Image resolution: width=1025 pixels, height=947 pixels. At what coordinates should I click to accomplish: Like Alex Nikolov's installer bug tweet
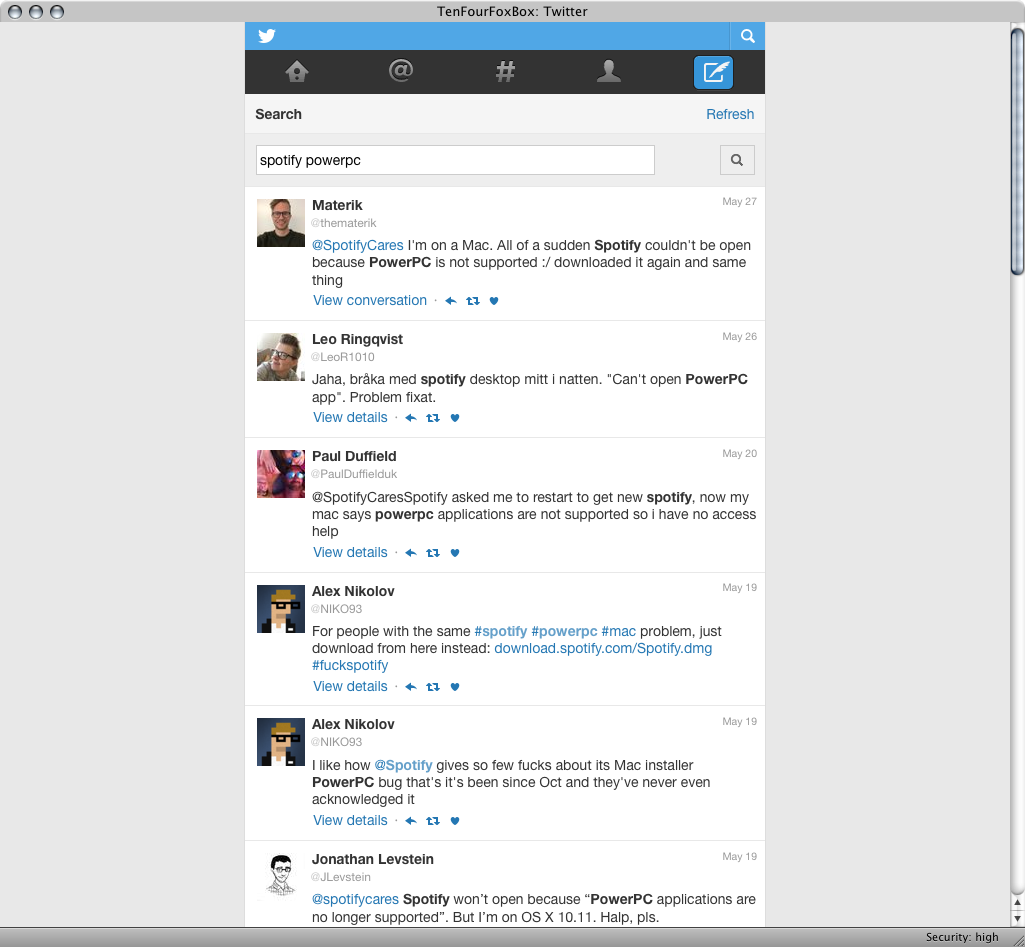click(x=455, y=821)
